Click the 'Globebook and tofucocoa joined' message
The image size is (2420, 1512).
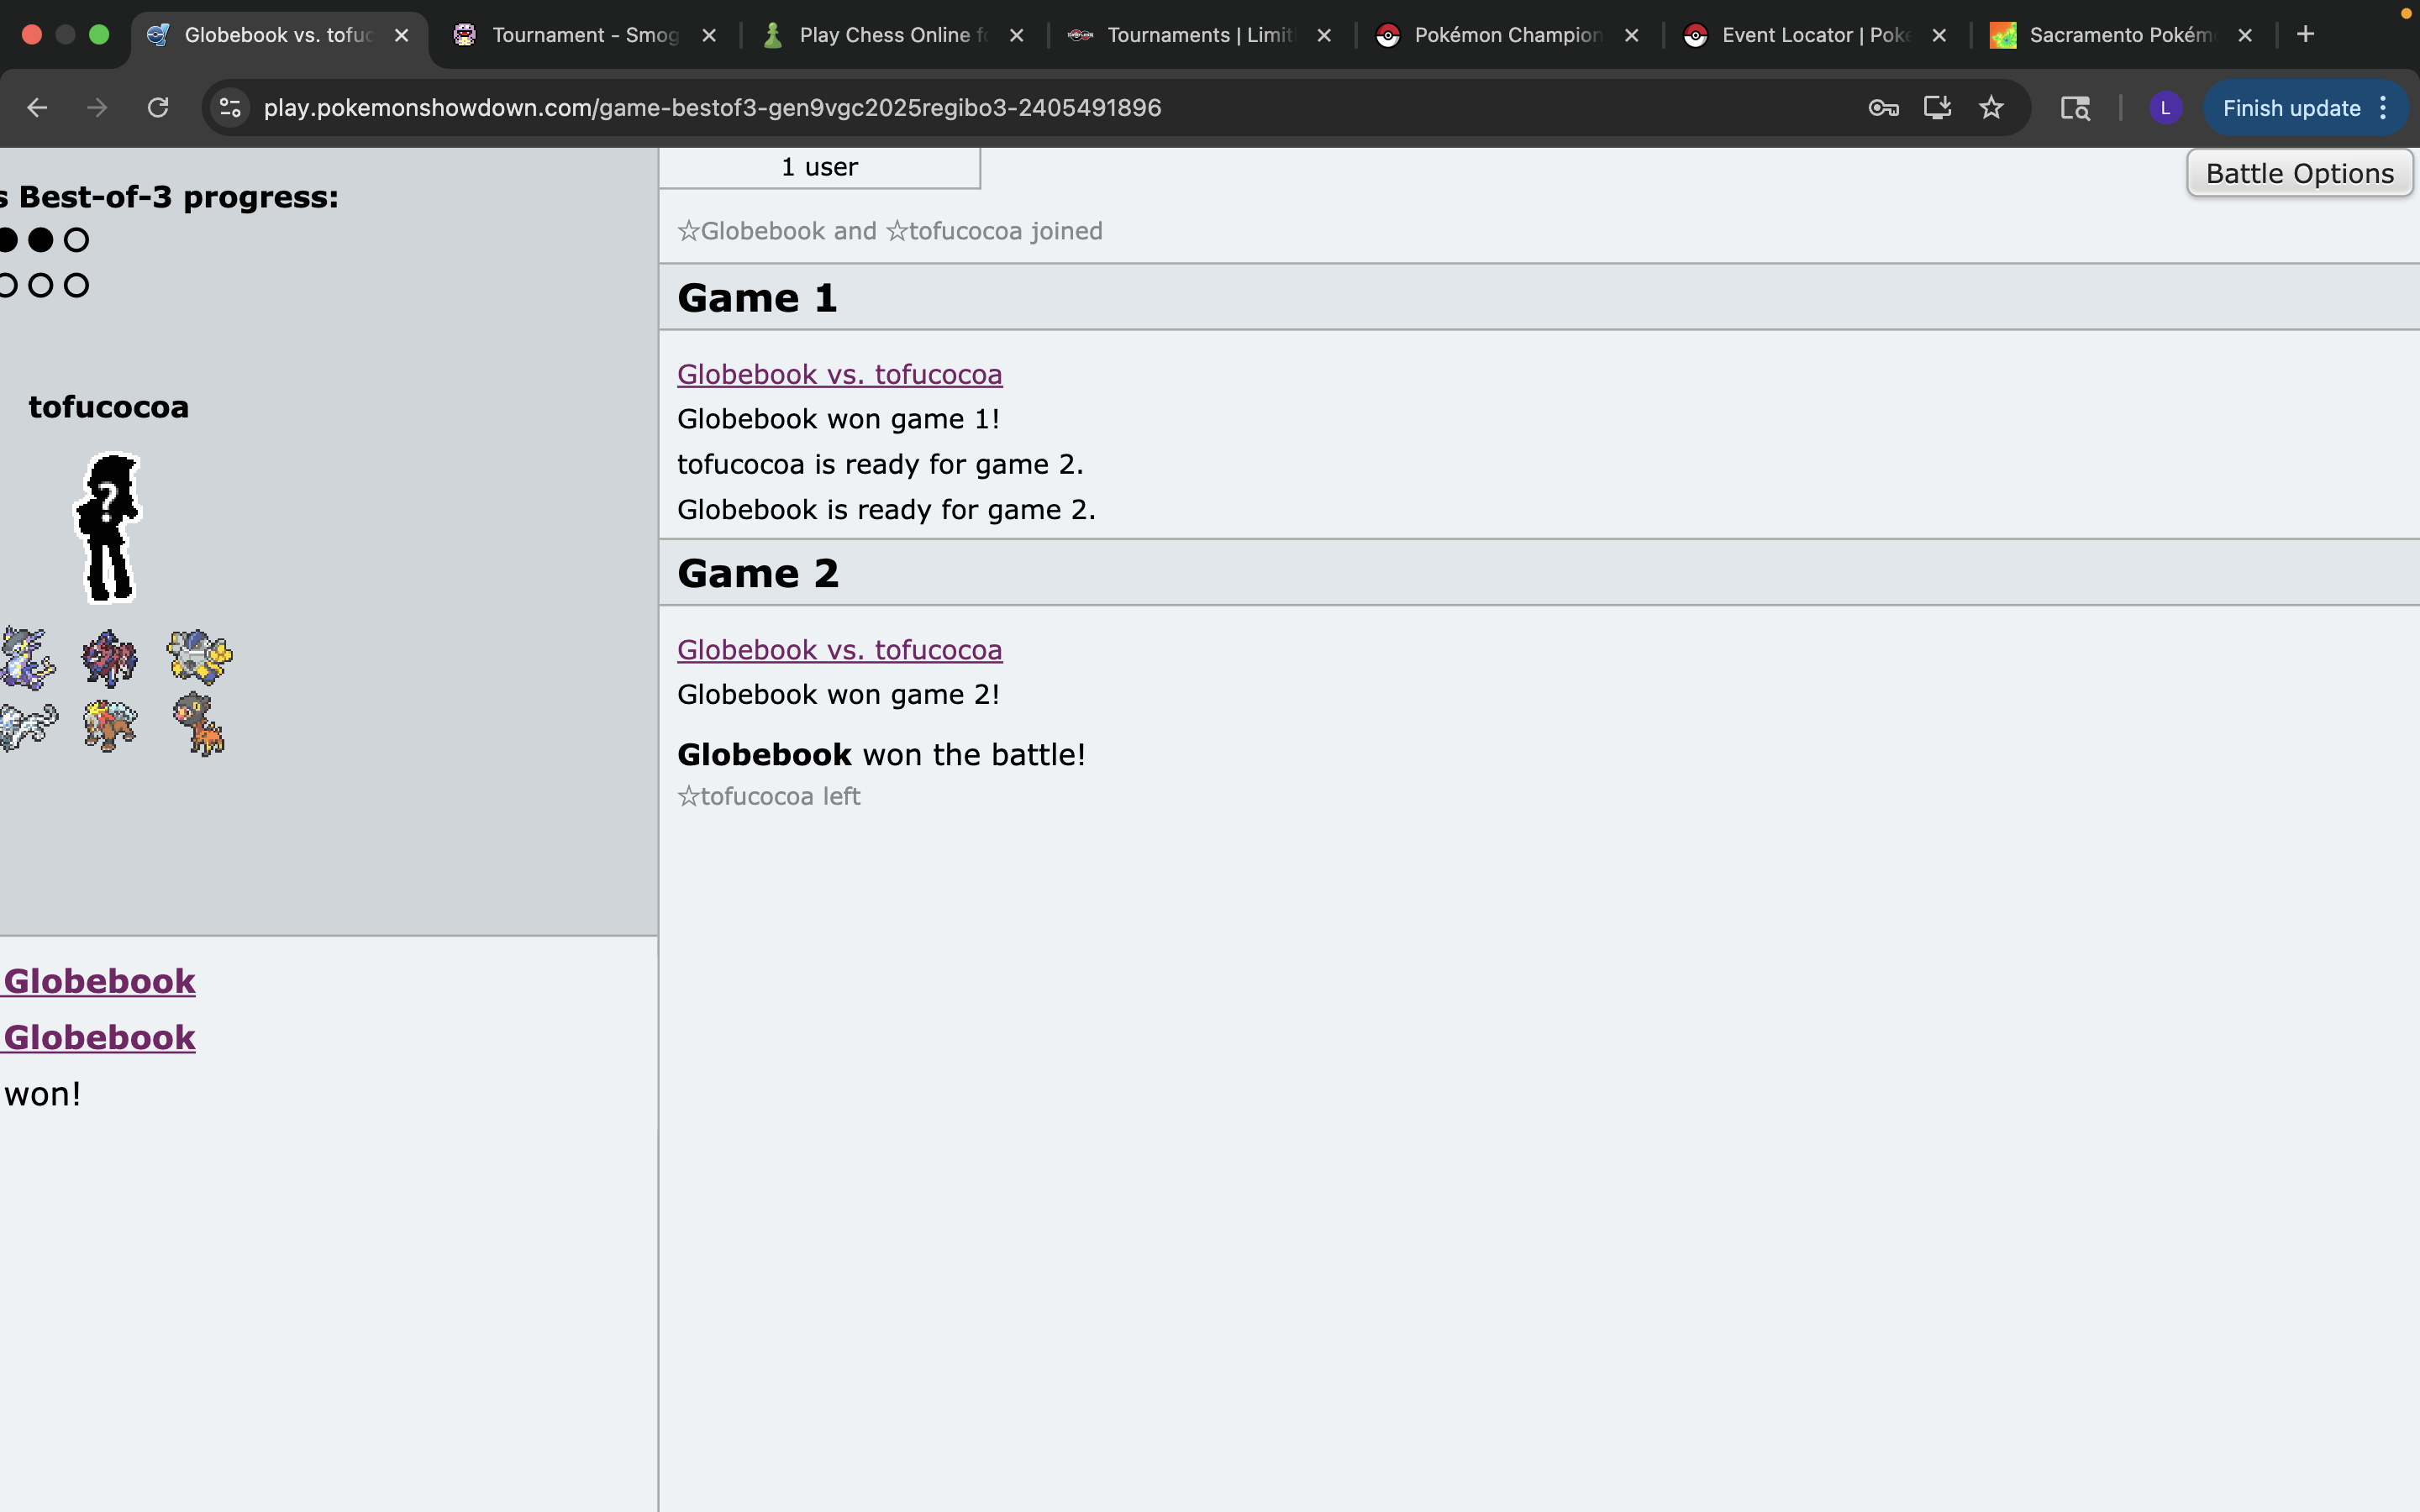pyautogui.click(x=890, y=231)
